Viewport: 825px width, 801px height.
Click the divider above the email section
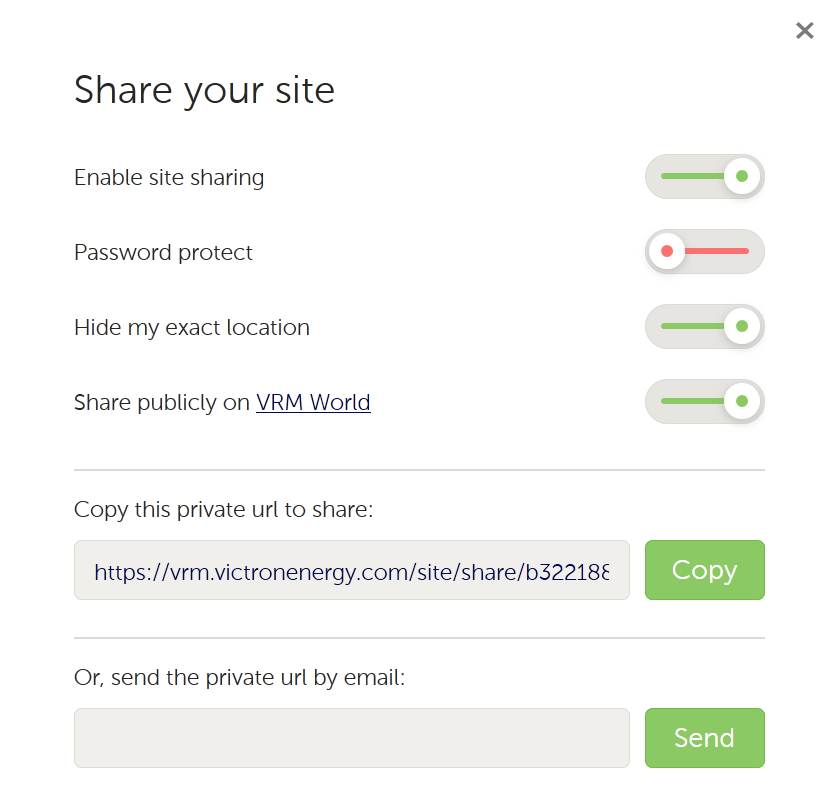pyautogui.click(x=419, y=638)
